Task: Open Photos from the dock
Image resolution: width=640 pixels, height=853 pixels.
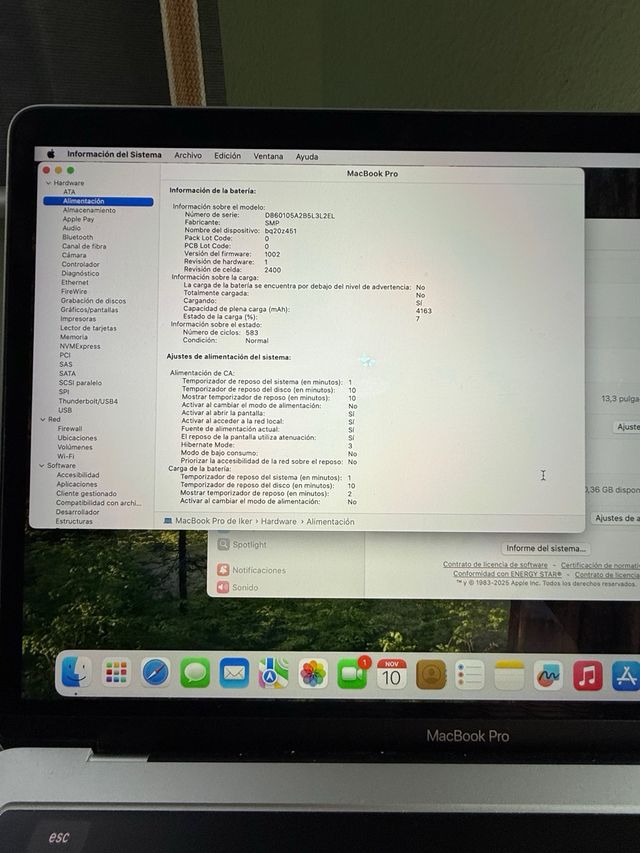Action: [x=313, y=674]
